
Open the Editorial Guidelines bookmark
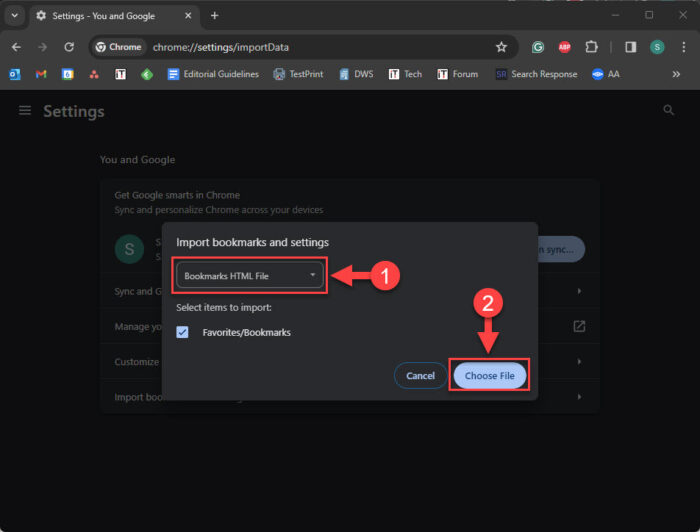pos(213,74)
